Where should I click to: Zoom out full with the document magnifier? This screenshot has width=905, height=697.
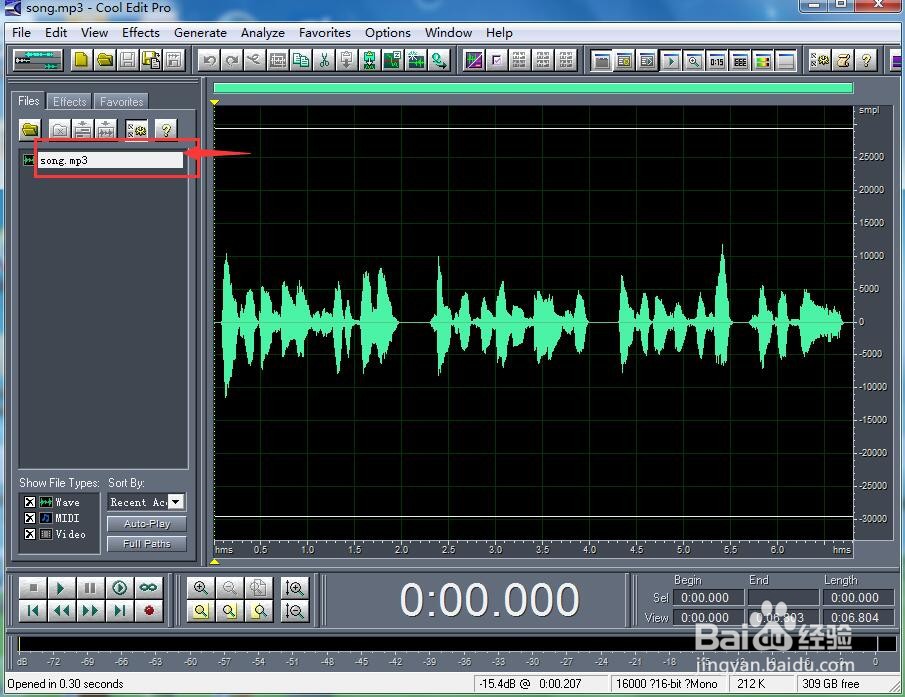click(259, 587)
